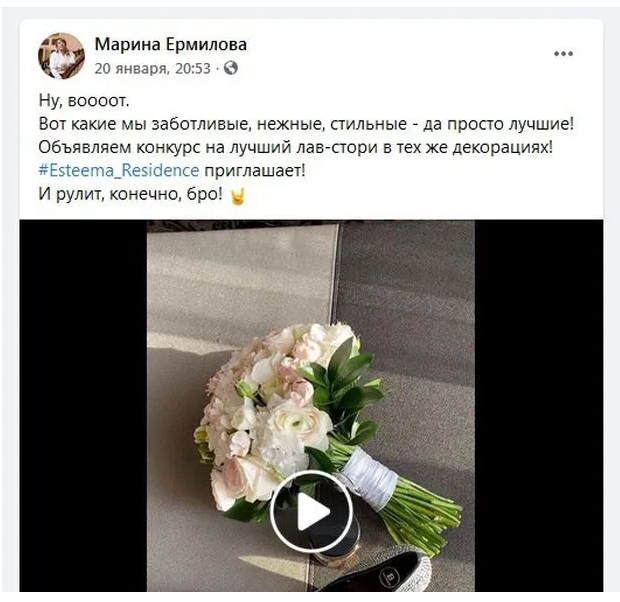Click the globe public-privacy icon
620x602 pixels.
click(x=231, y=68)
